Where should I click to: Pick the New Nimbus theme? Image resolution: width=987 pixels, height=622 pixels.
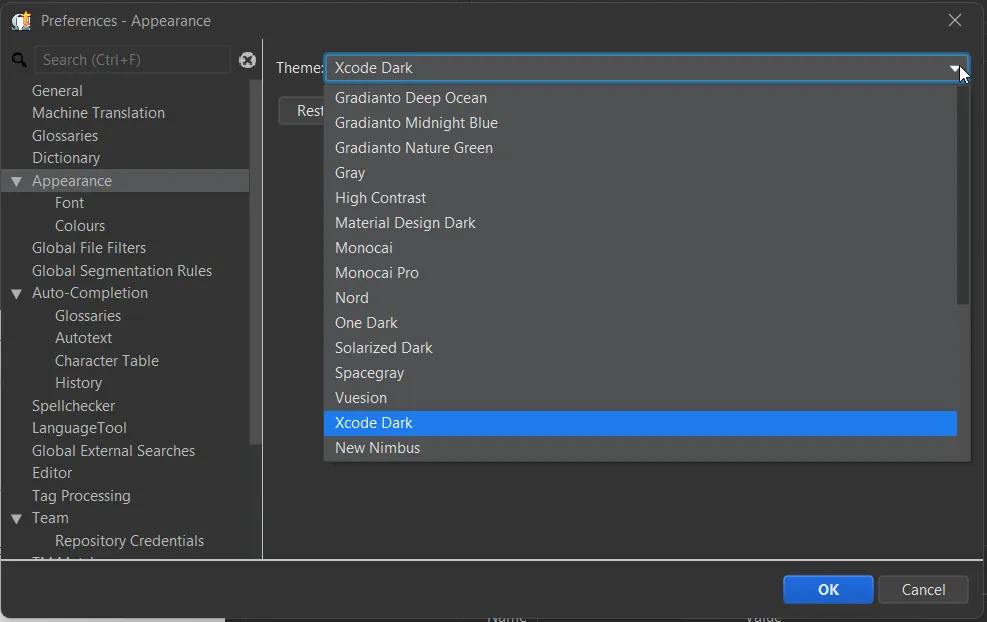pyautogui.click(x=377, y=447)
